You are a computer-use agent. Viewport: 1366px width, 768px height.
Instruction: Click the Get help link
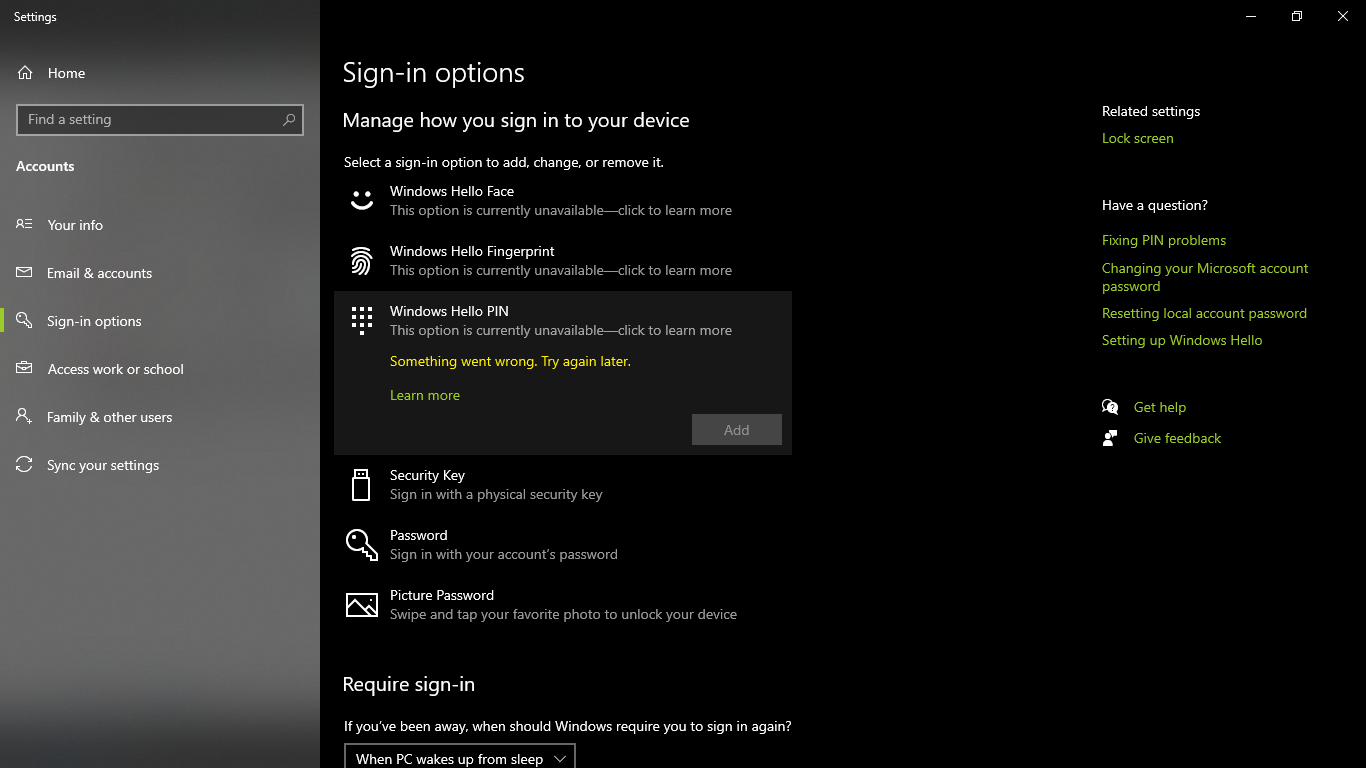[x=1160, y=407]
